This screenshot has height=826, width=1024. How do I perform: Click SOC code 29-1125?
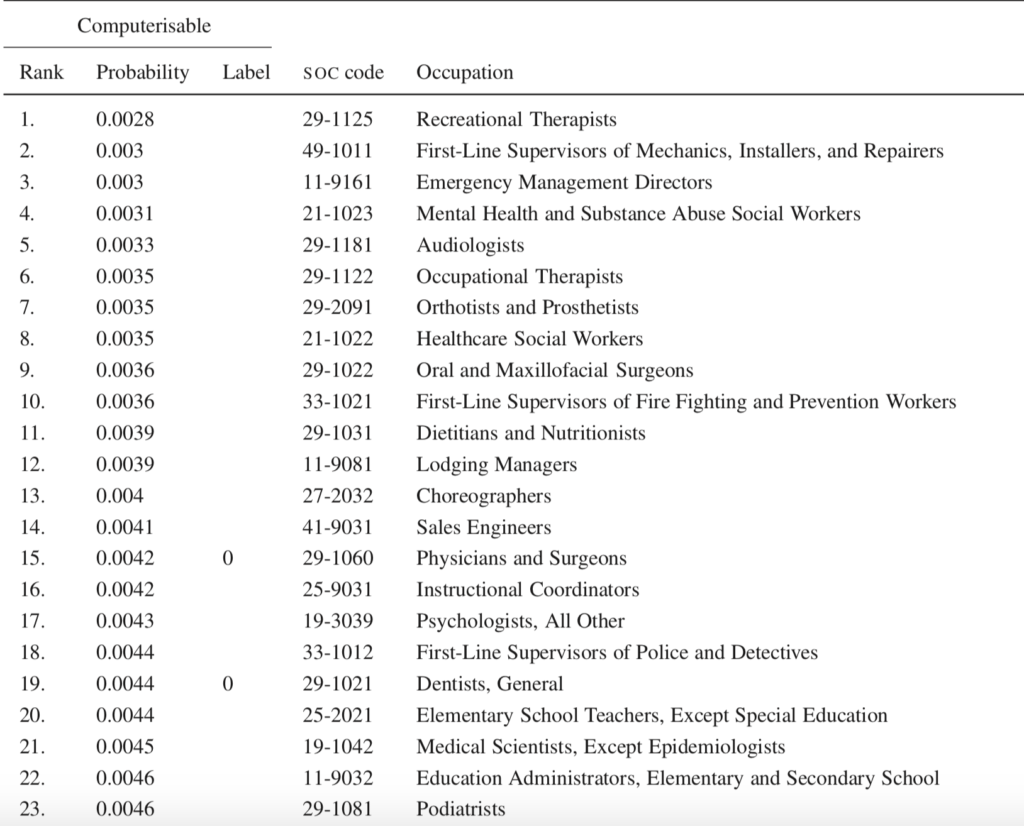pyautogui.click(x=337, y=119)
